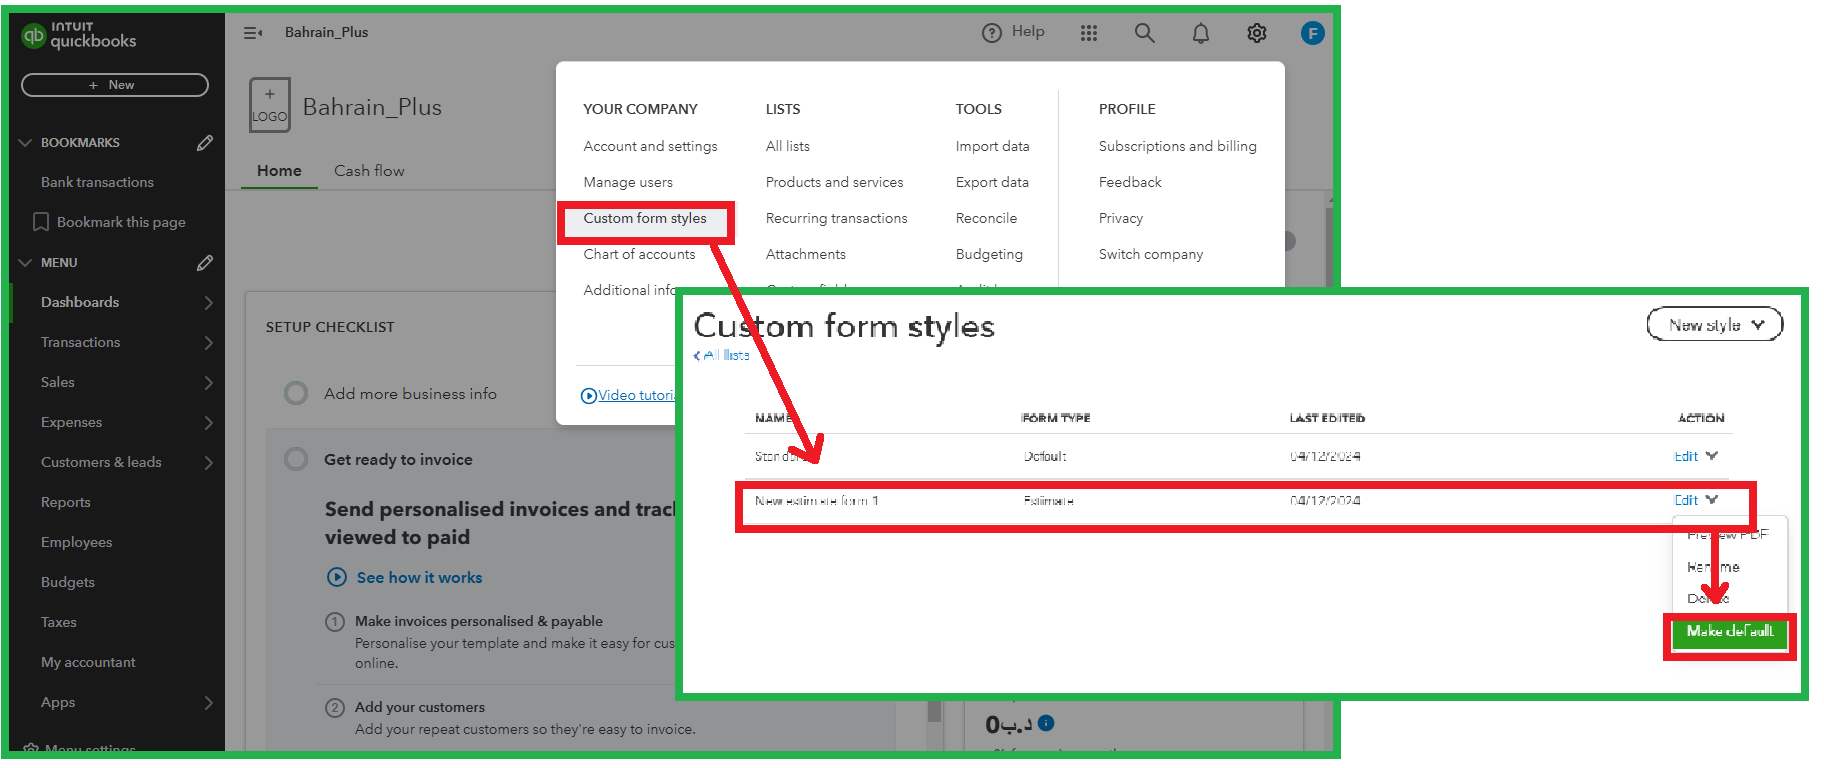Create a new transaction with New button
Viewport: 1824px width, 768px height.
tap(115, 85)
